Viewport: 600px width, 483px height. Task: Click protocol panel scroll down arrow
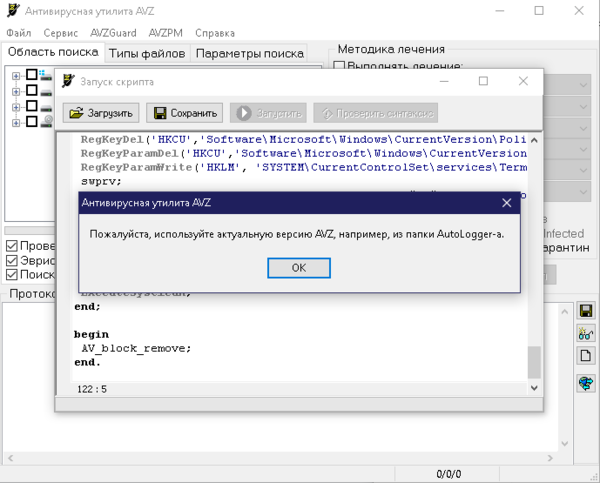coord(564,444)
